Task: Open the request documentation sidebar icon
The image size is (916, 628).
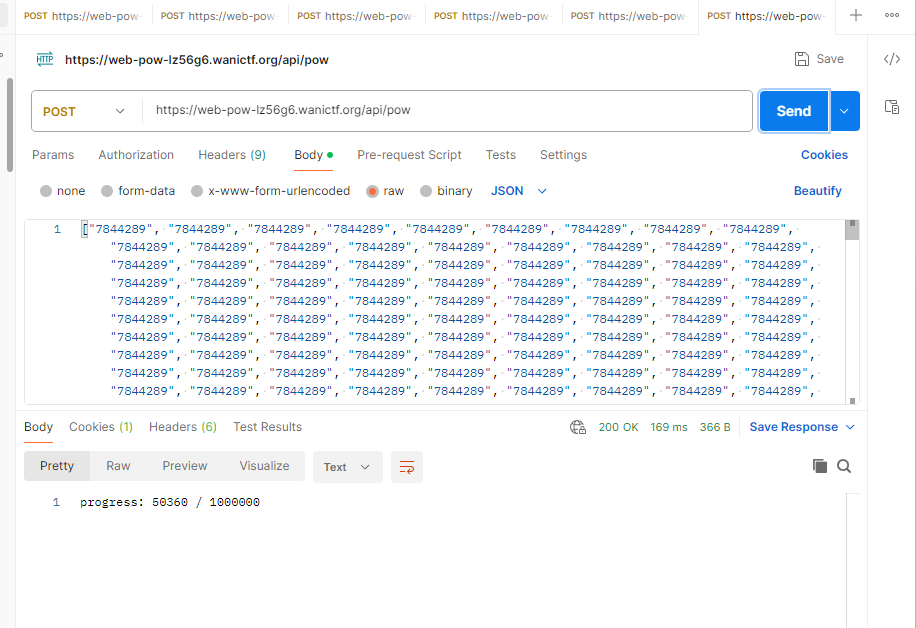Action: (891, 106)
